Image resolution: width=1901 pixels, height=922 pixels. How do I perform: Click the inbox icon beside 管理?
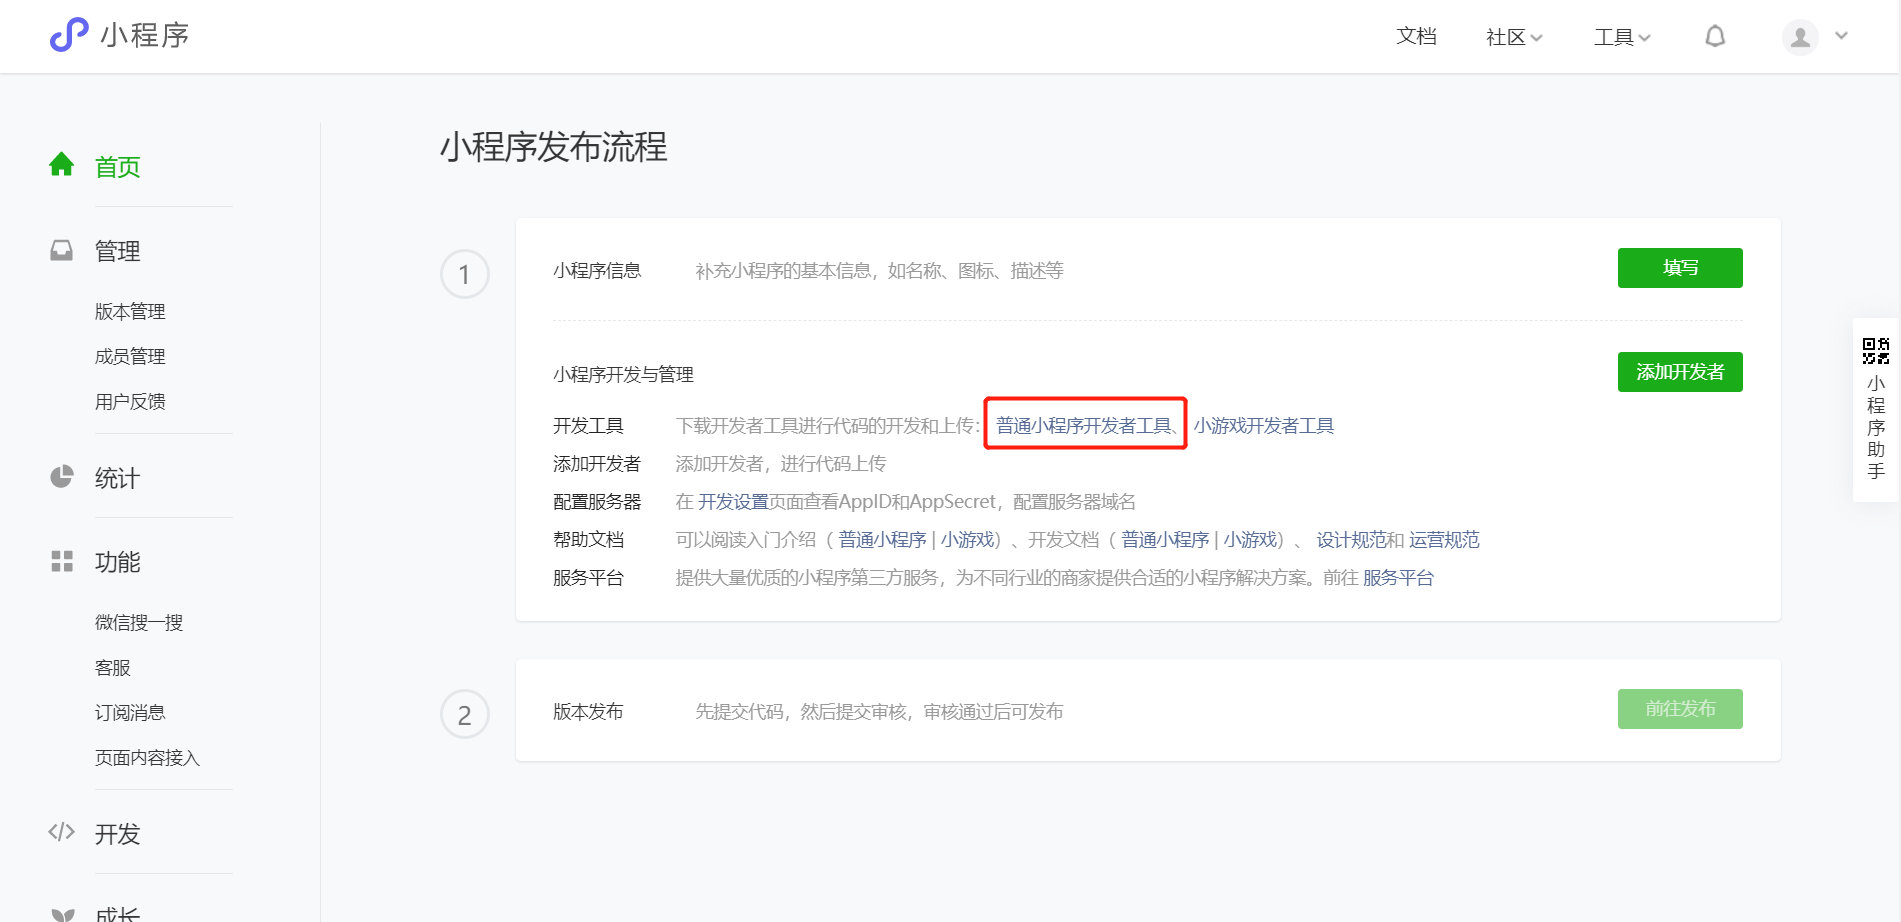tap(62, 250)
